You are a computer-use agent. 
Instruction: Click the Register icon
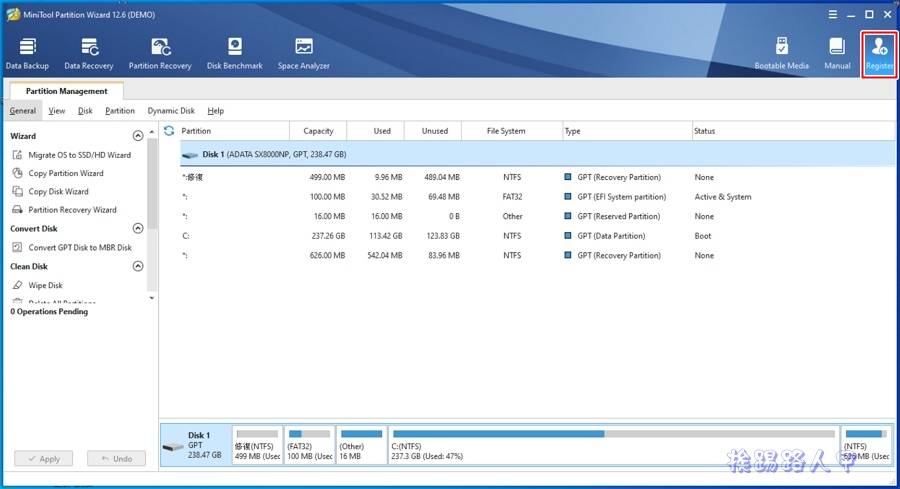[x=879, y=46]
